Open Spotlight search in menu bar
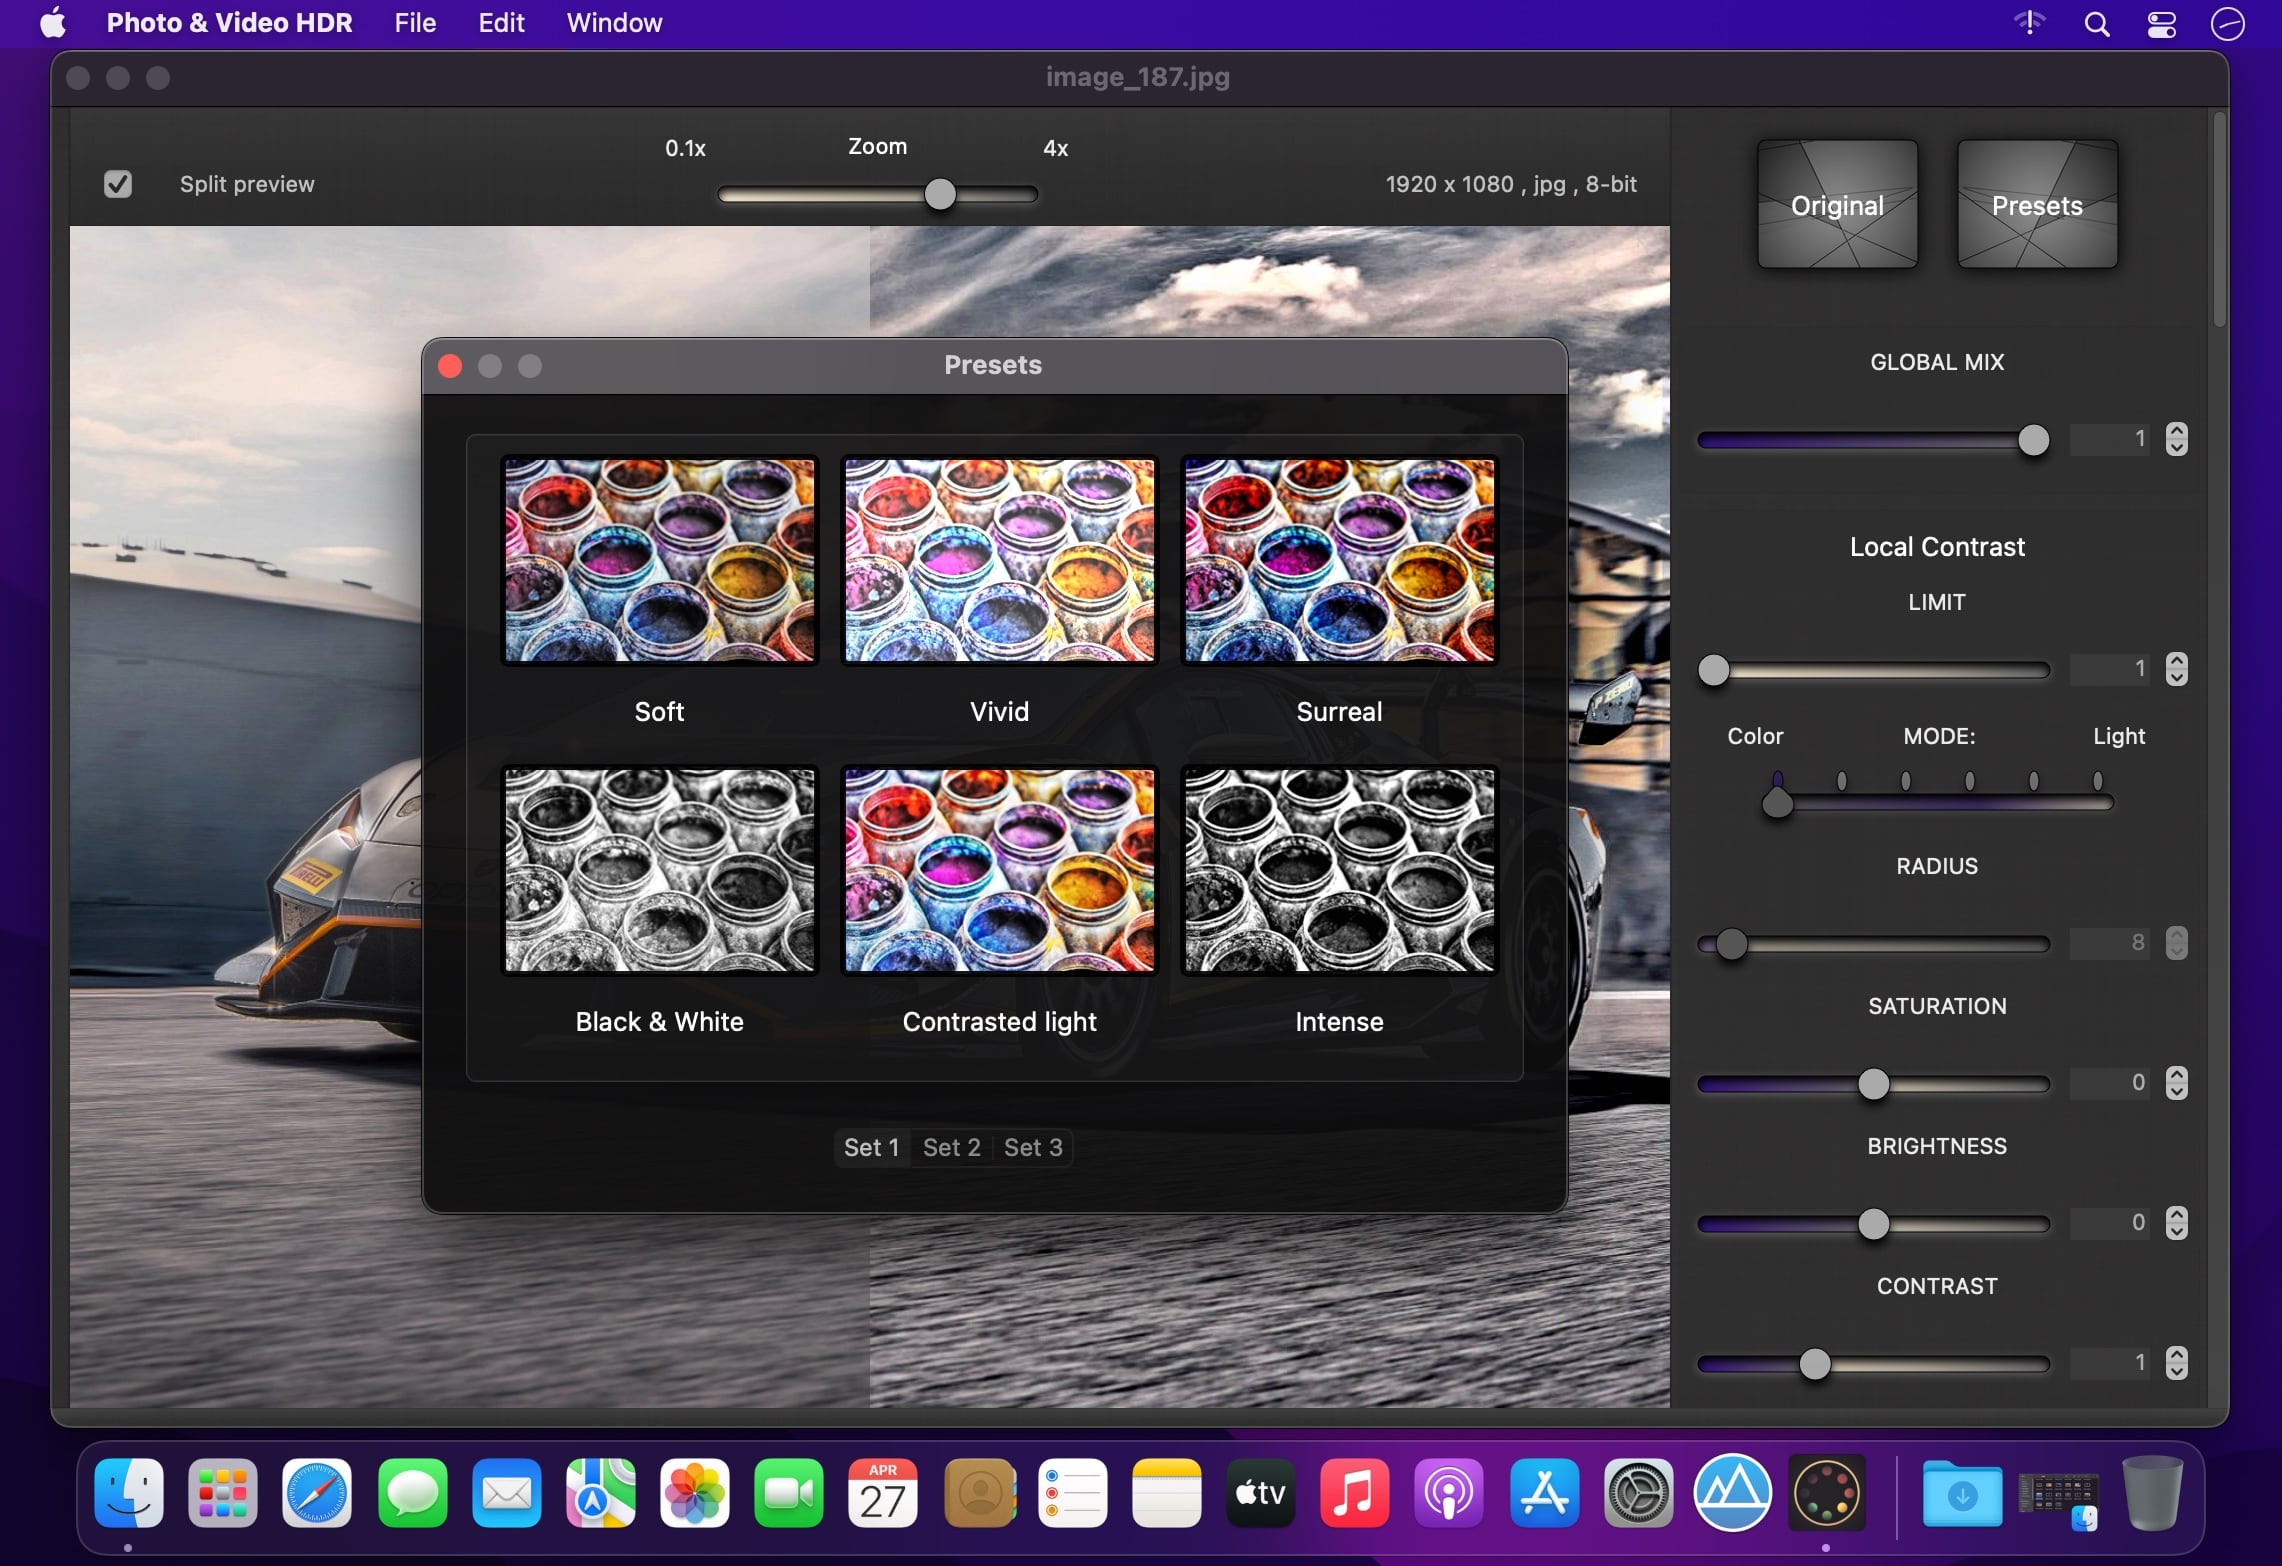This screenshot has width=2282, height=1566. click(x=2097, y=23)
